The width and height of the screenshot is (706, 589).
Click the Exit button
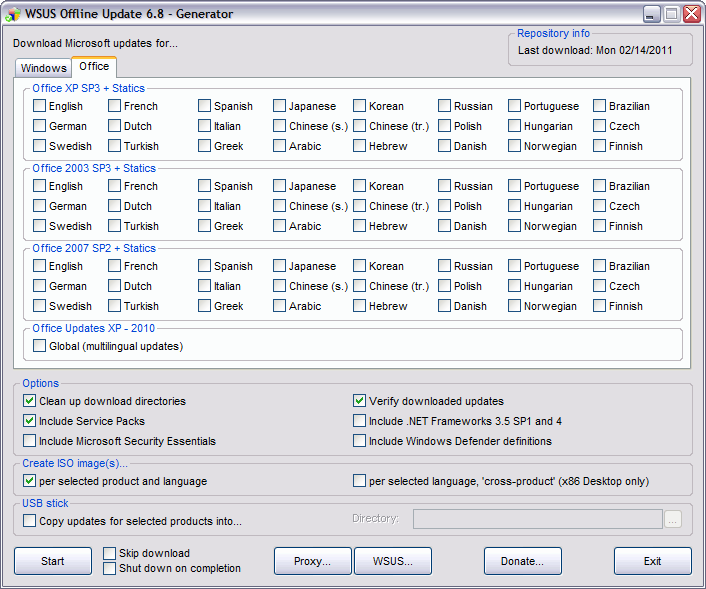(652, 561)
